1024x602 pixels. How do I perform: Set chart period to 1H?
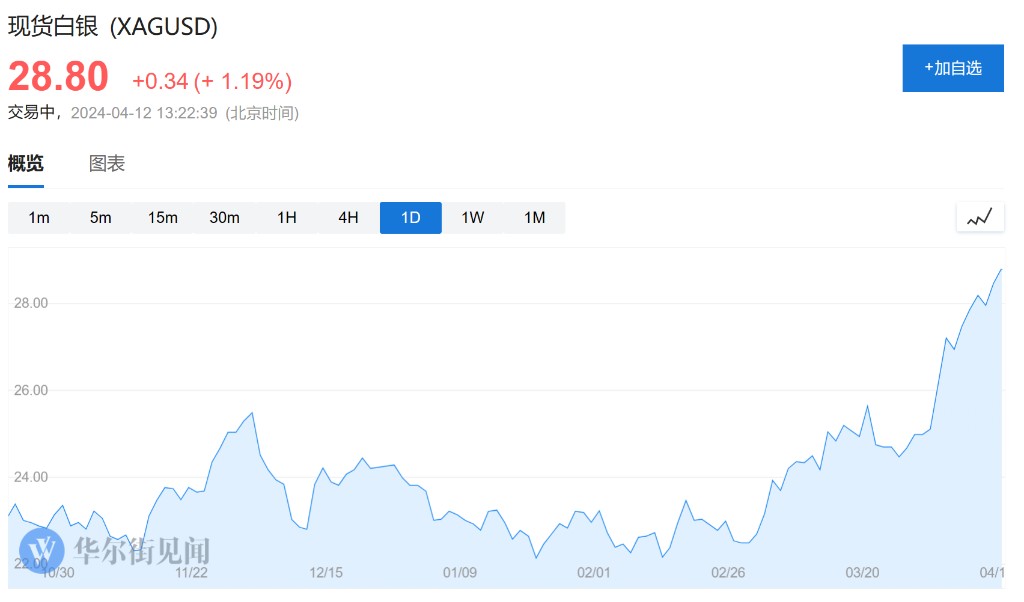click(287, 218)
